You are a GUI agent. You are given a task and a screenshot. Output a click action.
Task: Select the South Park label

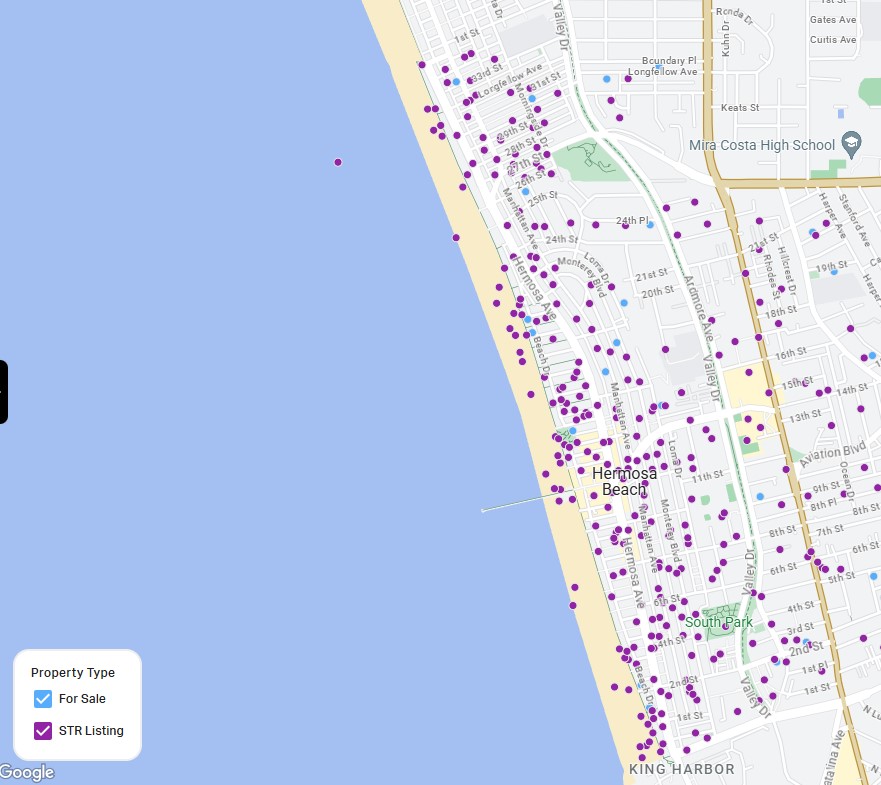719,622
